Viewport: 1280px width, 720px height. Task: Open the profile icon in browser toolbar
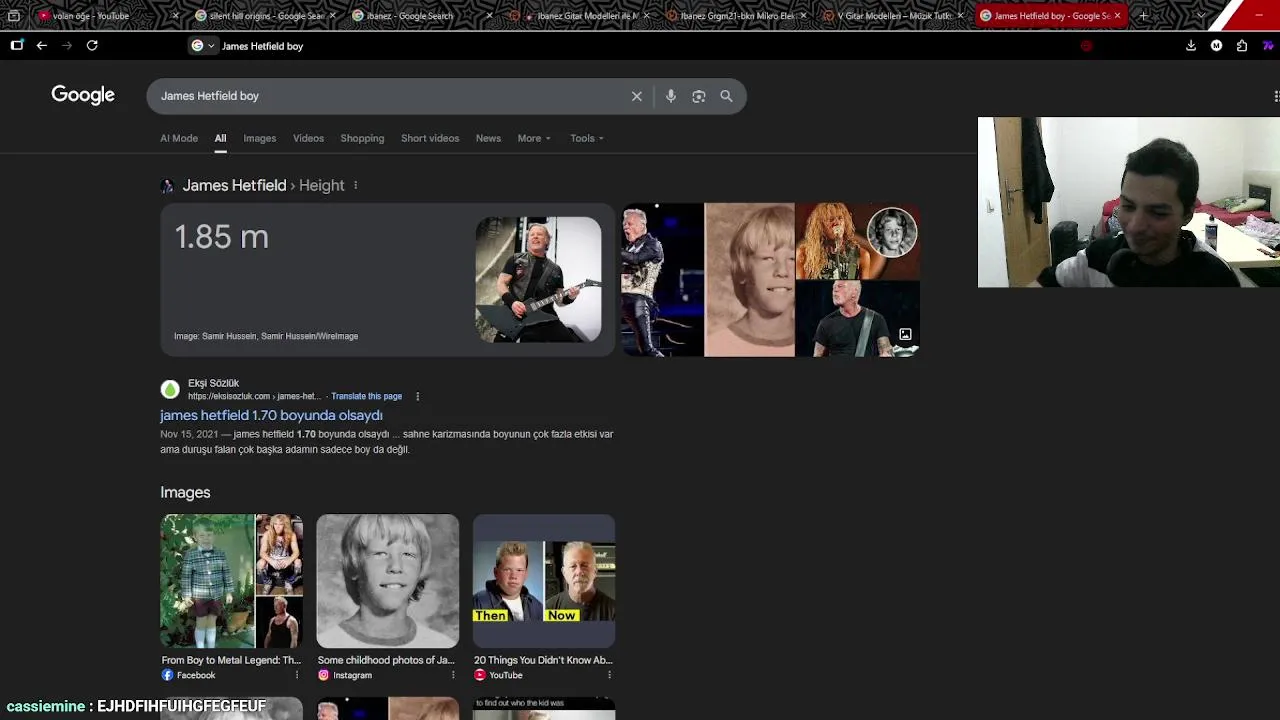(1216, 46)
